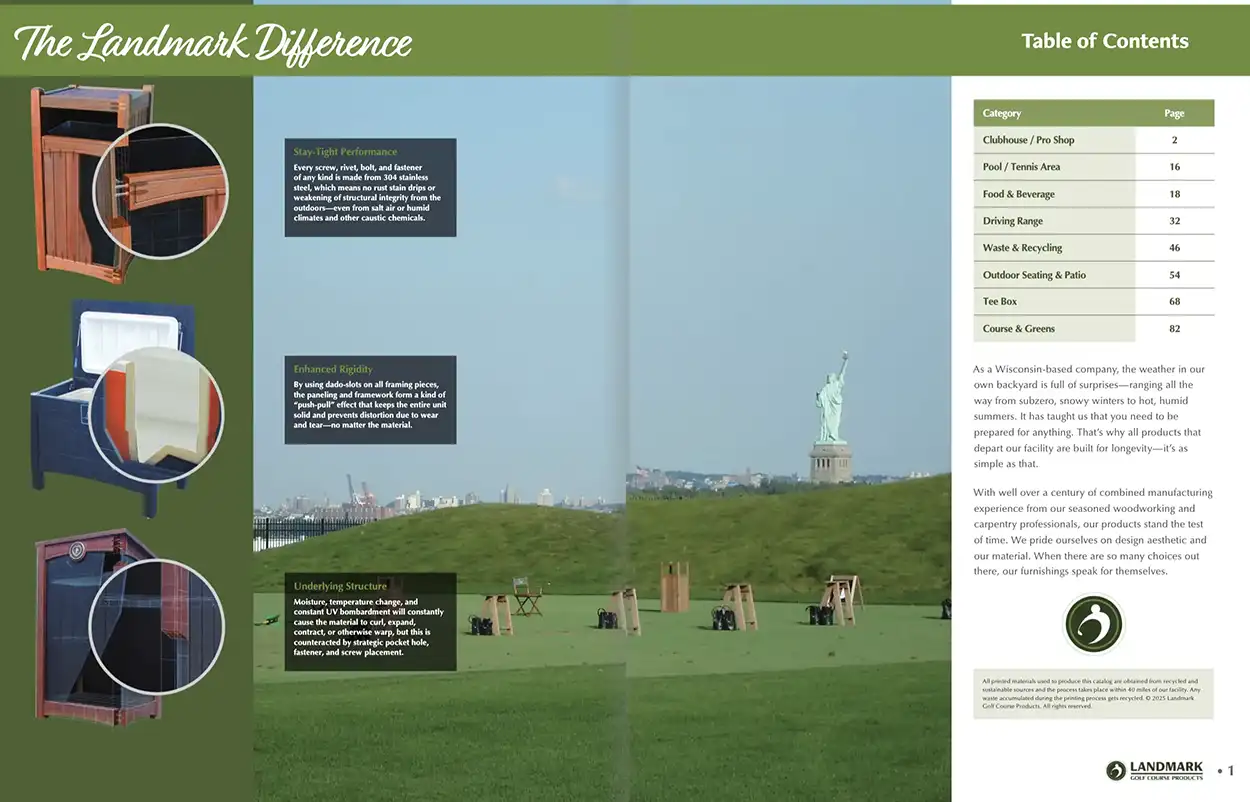Go to Pool / Tennis Area entry

point(1021,167)
